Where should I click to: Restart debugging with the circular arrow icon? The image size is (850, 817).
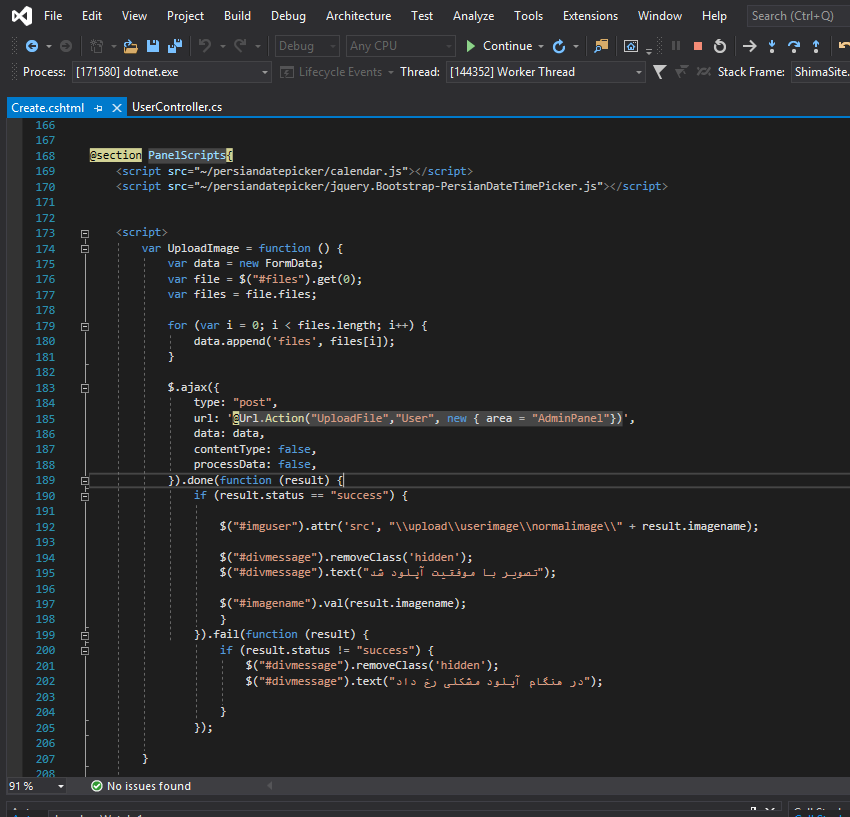pos(720,46)
